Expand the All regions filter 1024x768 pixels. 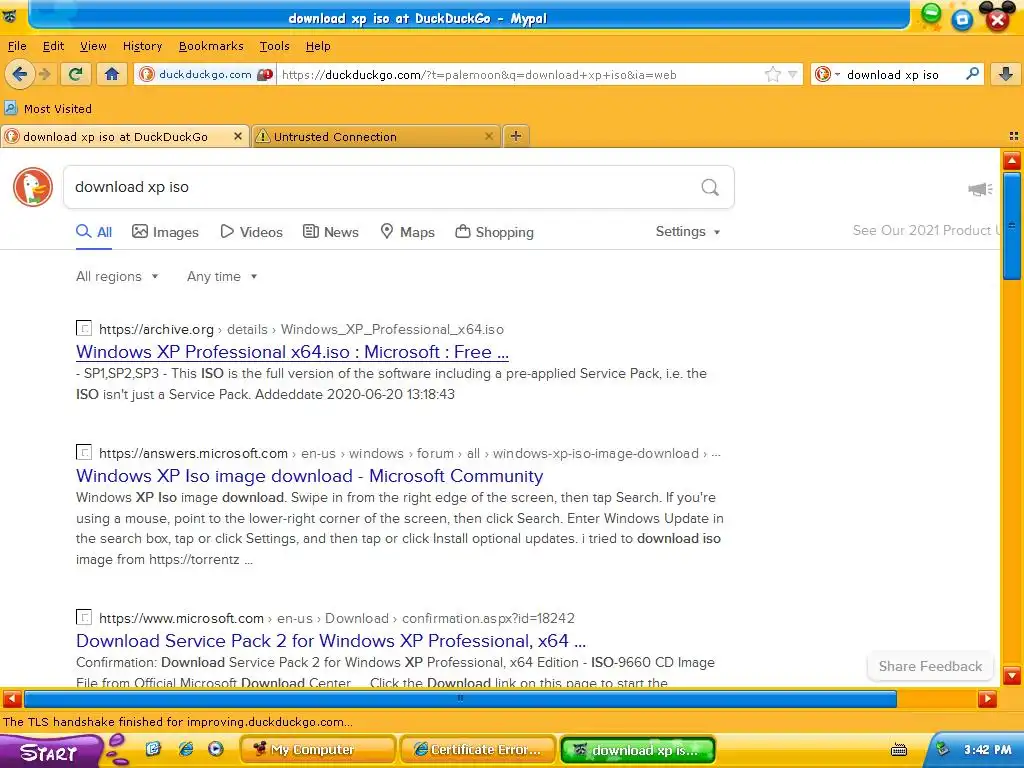[118, 276]
